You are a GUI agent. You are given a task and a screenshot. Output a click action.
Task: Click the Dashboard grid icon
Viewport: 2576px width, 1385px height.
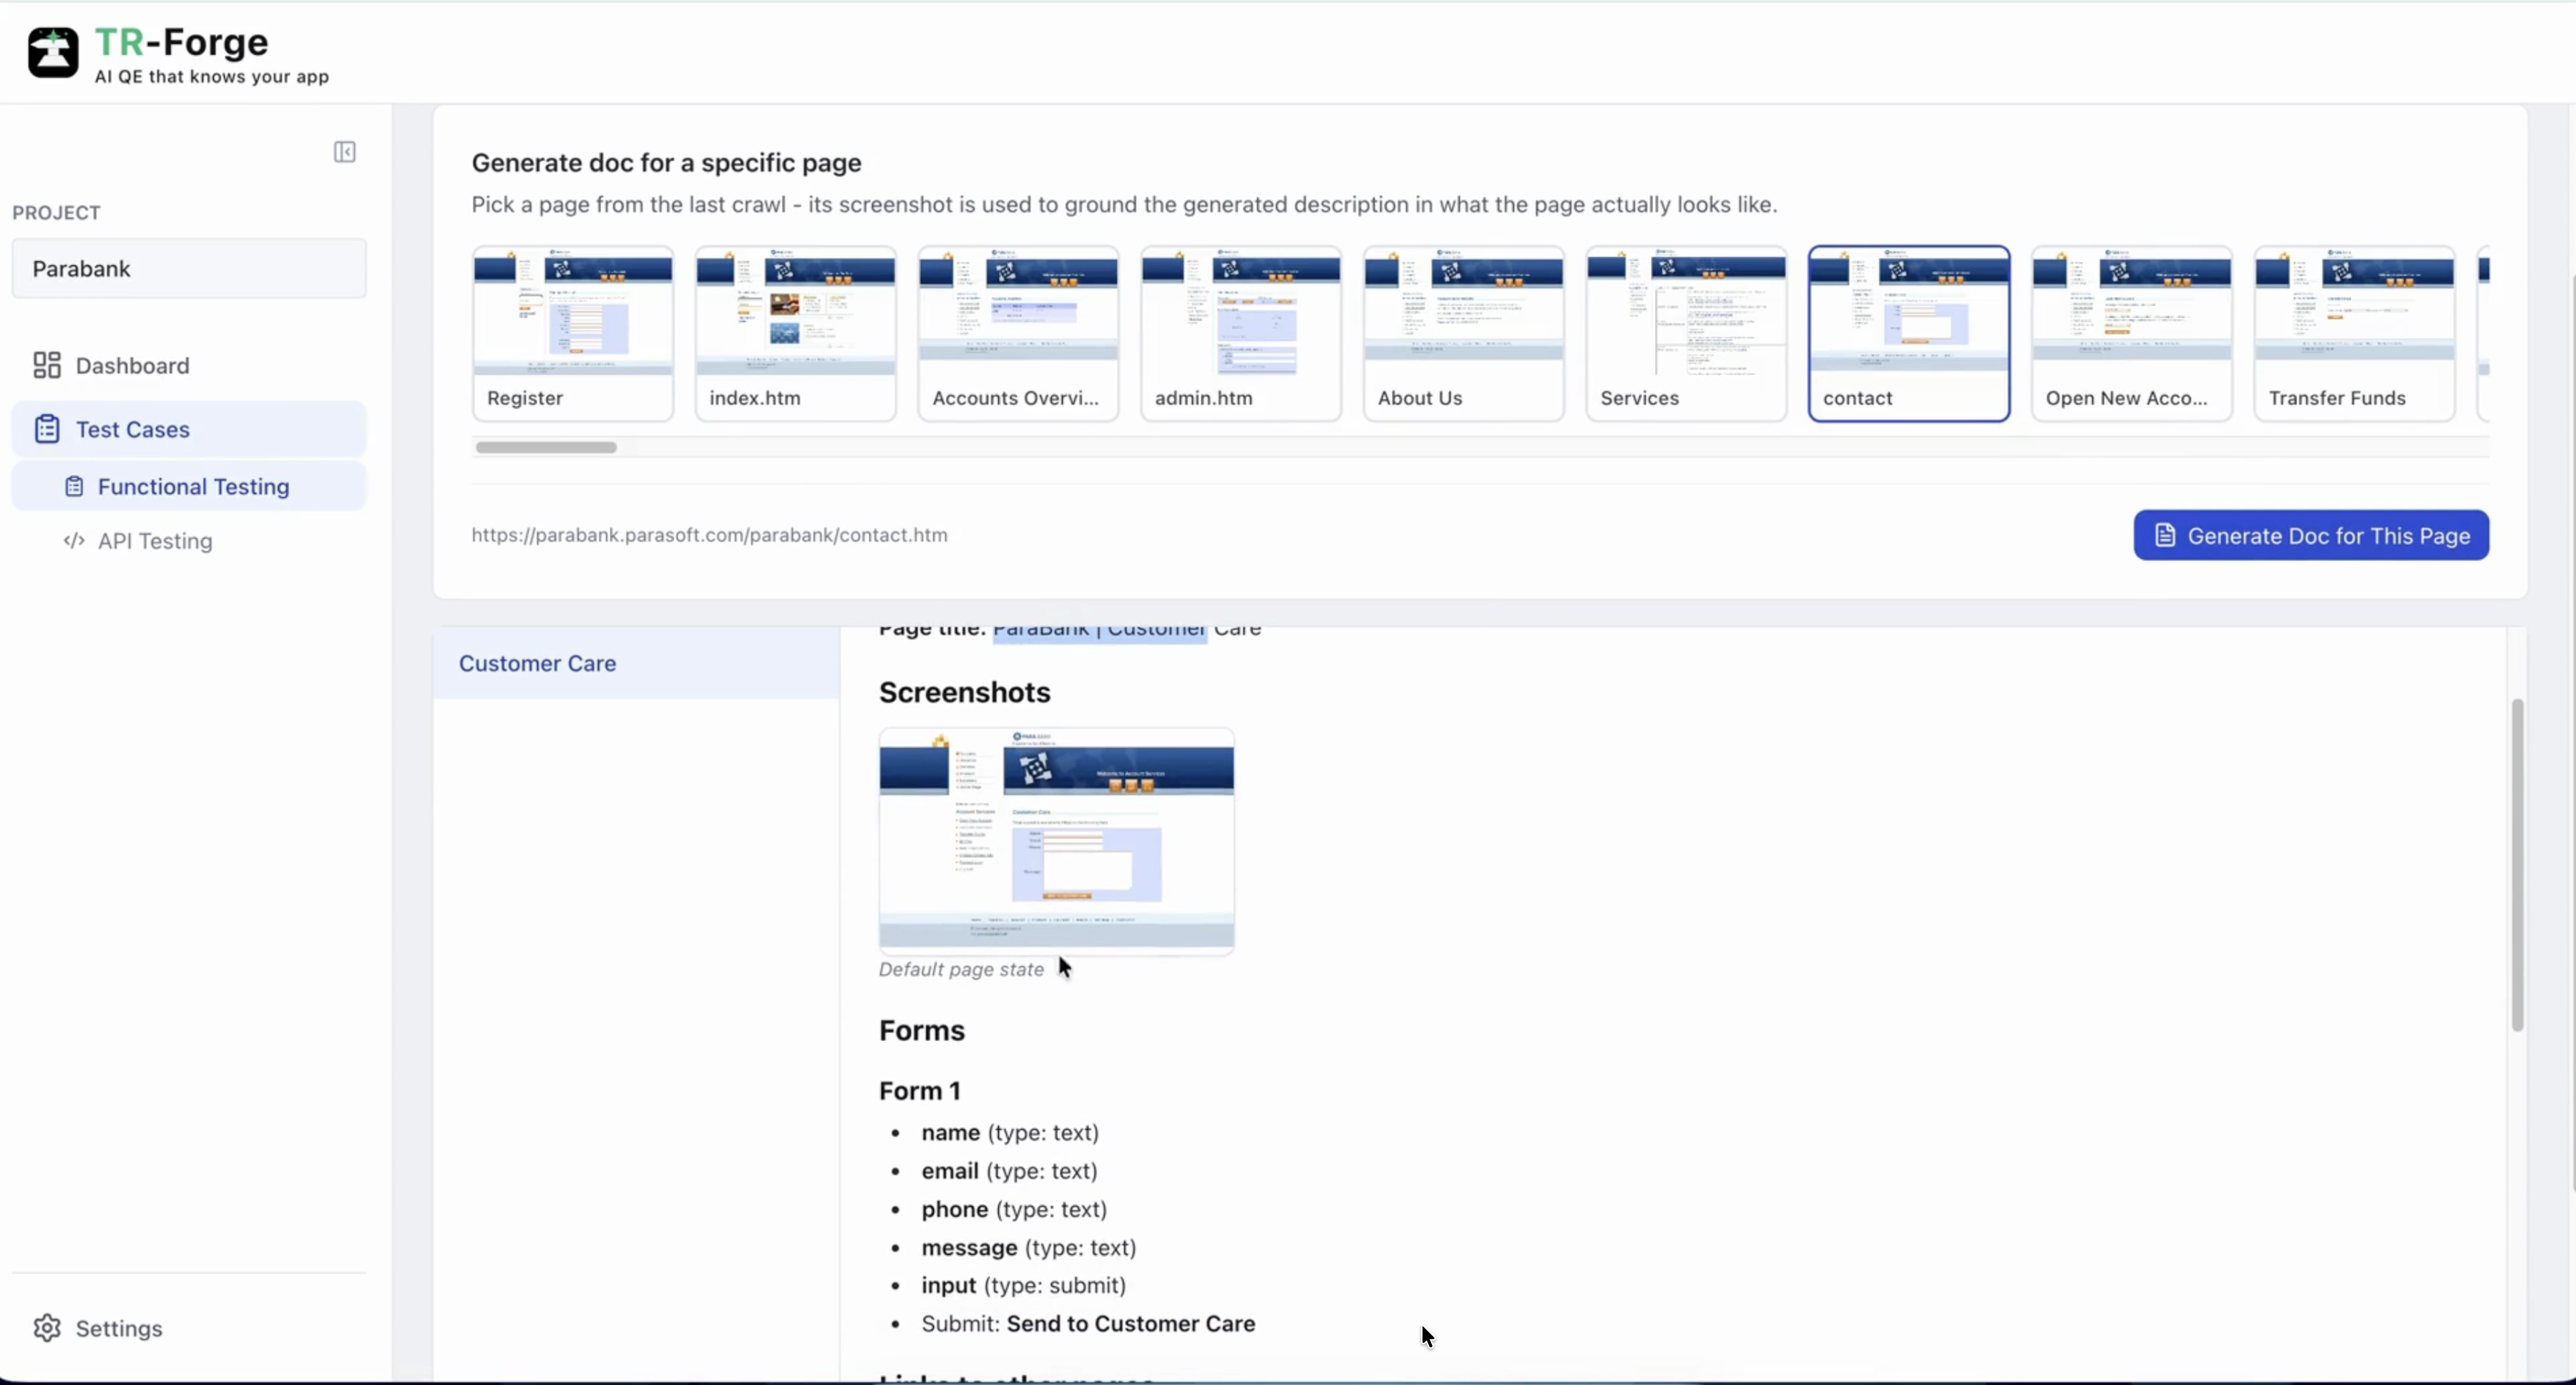[47, 365]
